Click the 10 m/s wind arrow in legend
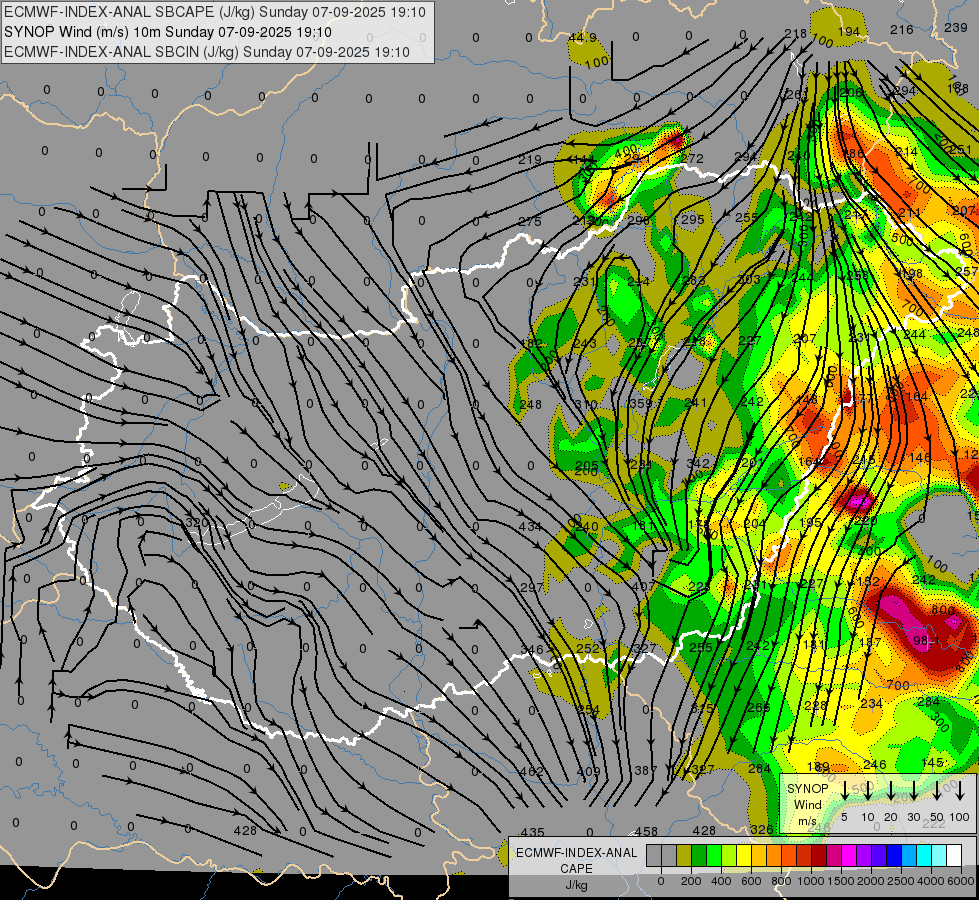 (868, 790)
